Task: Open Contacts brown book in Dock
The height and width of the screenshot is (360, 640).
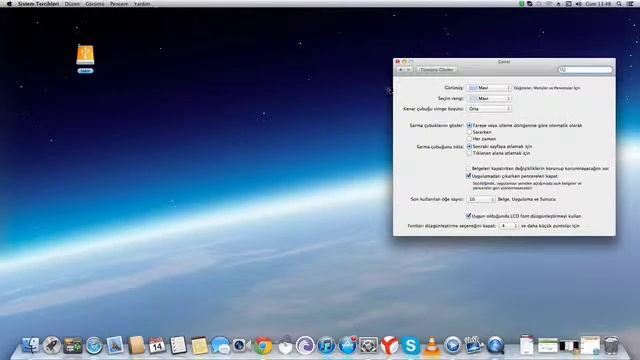Action: pos(136,345)
